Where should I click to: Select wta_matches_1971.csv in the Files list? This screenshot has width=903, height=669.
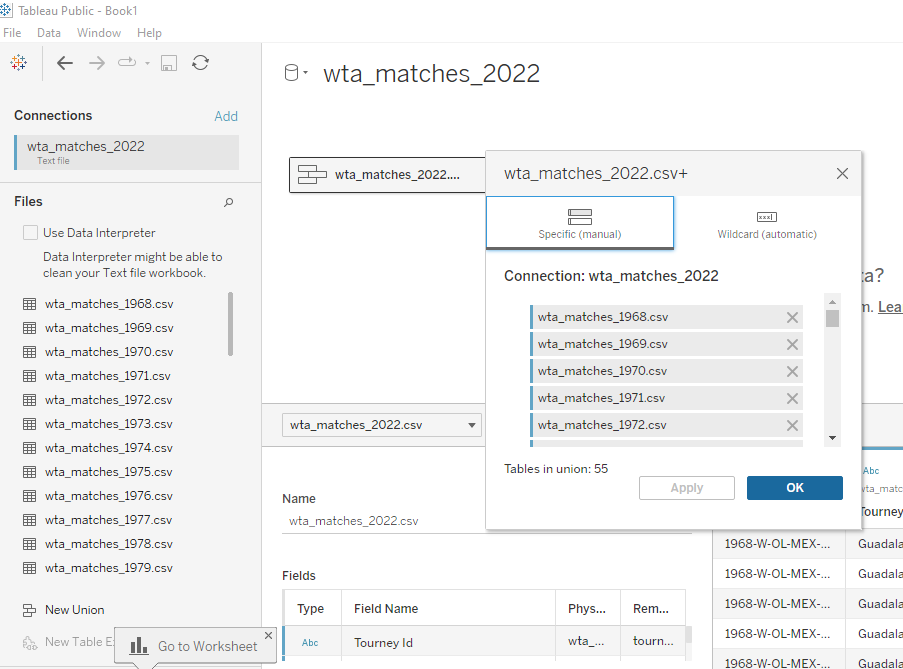(108, 376)
